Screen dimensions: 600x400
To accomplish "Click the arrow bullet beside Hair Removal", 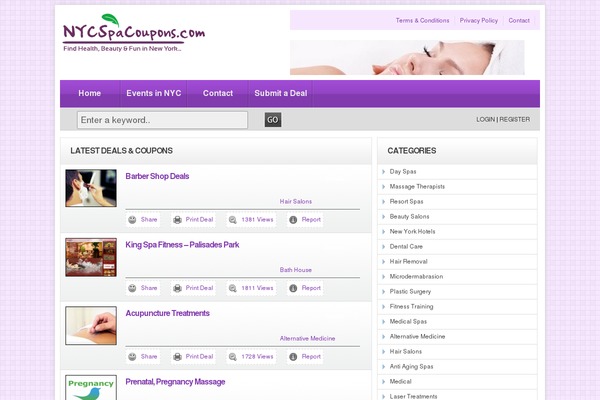I will (x=383, y=261).
